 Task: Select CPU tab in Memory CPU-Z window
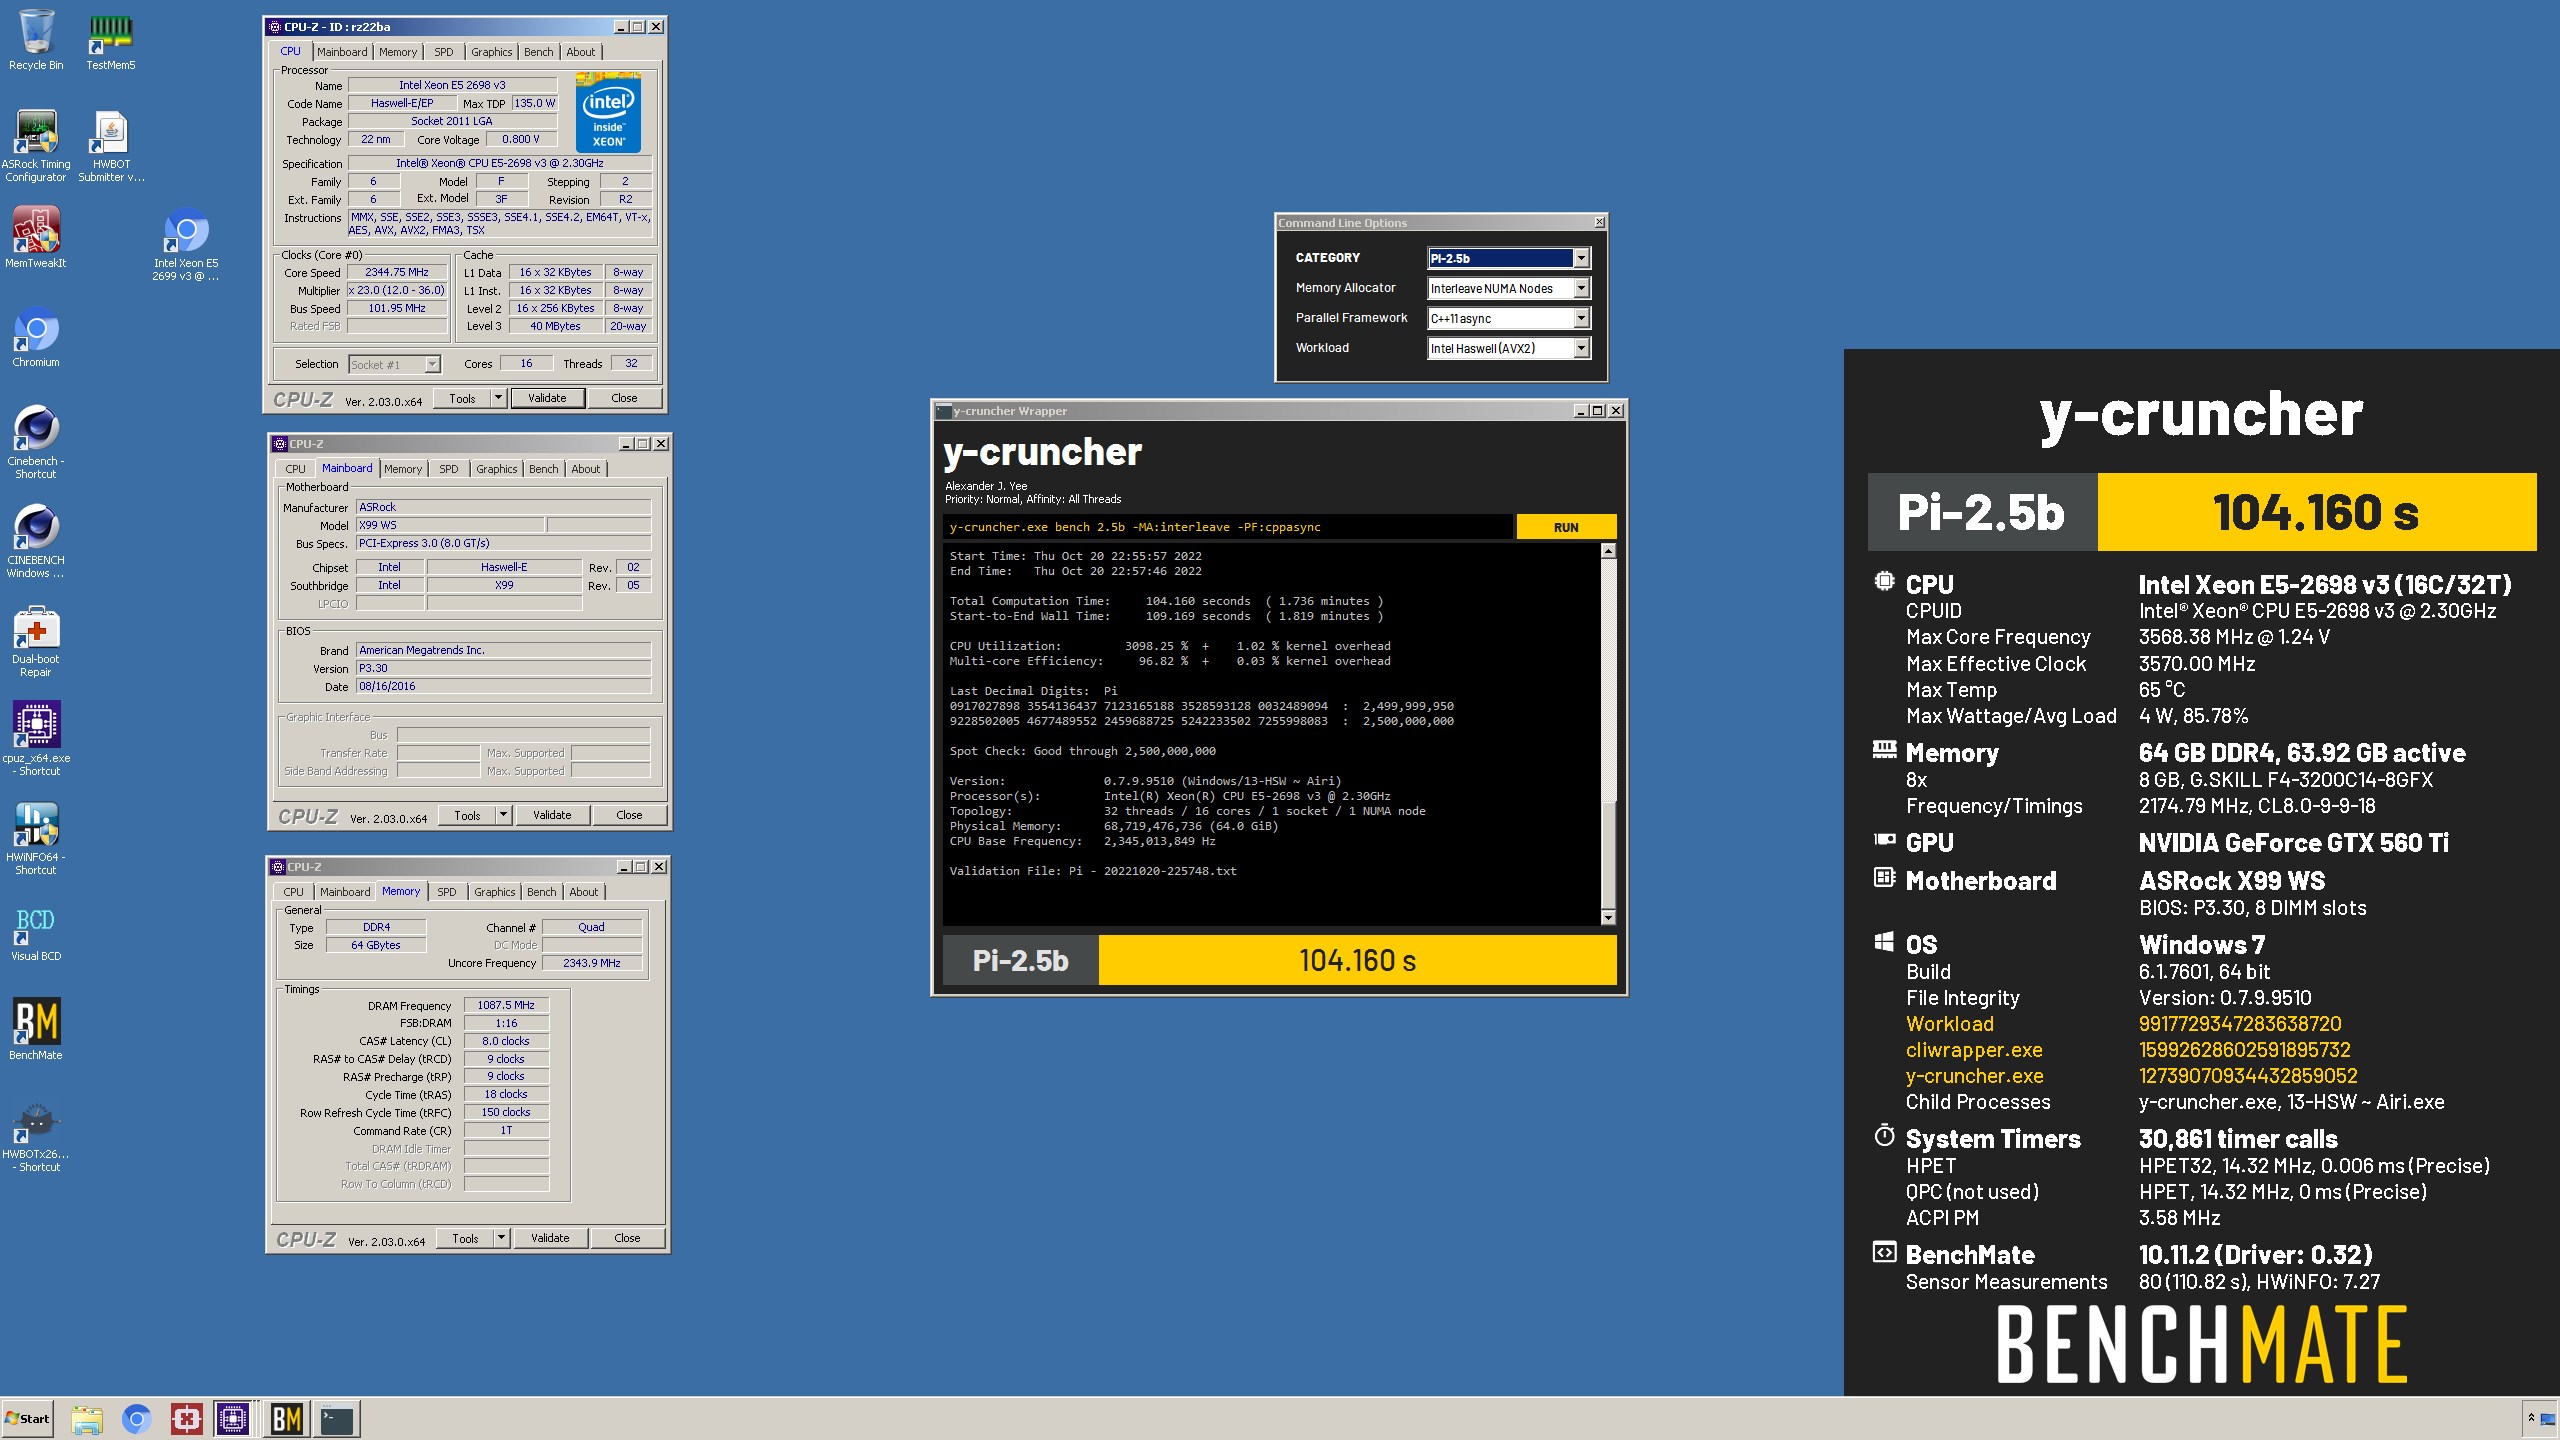pos(293,892)
